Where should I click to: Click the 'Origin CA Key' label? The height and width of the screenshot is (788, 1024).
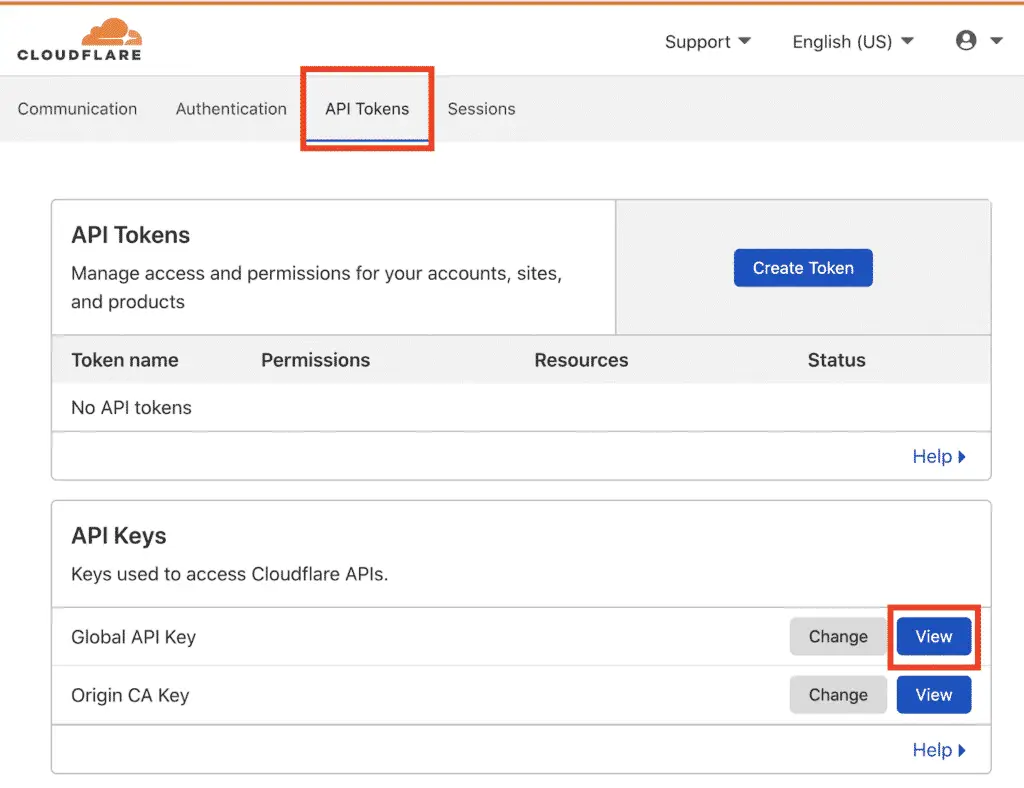tap(130, 695)
